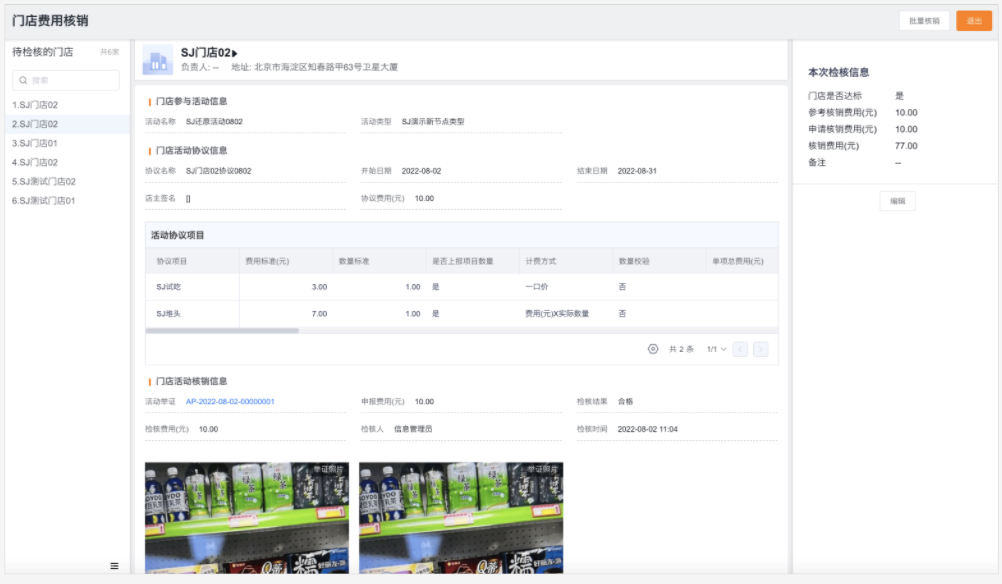Click the 待检核的门店 sidebar heading

coord(43,52)
